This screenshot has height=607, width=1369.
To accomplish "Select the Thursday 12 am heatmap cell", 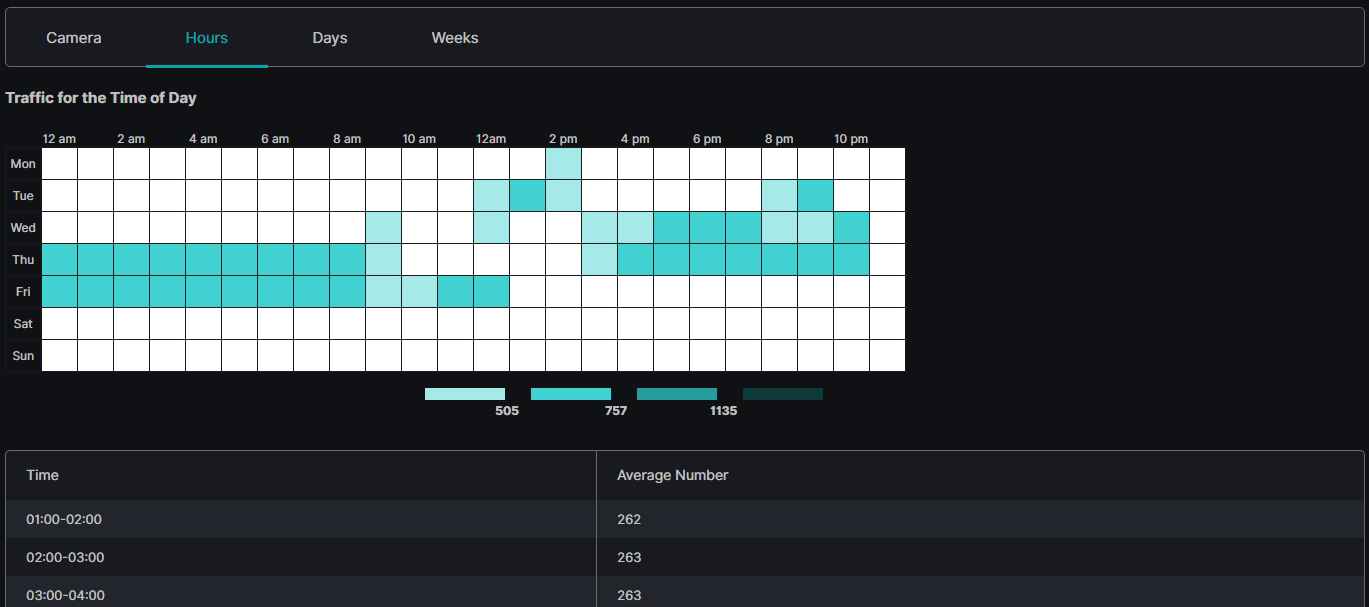I will [60, 260].
